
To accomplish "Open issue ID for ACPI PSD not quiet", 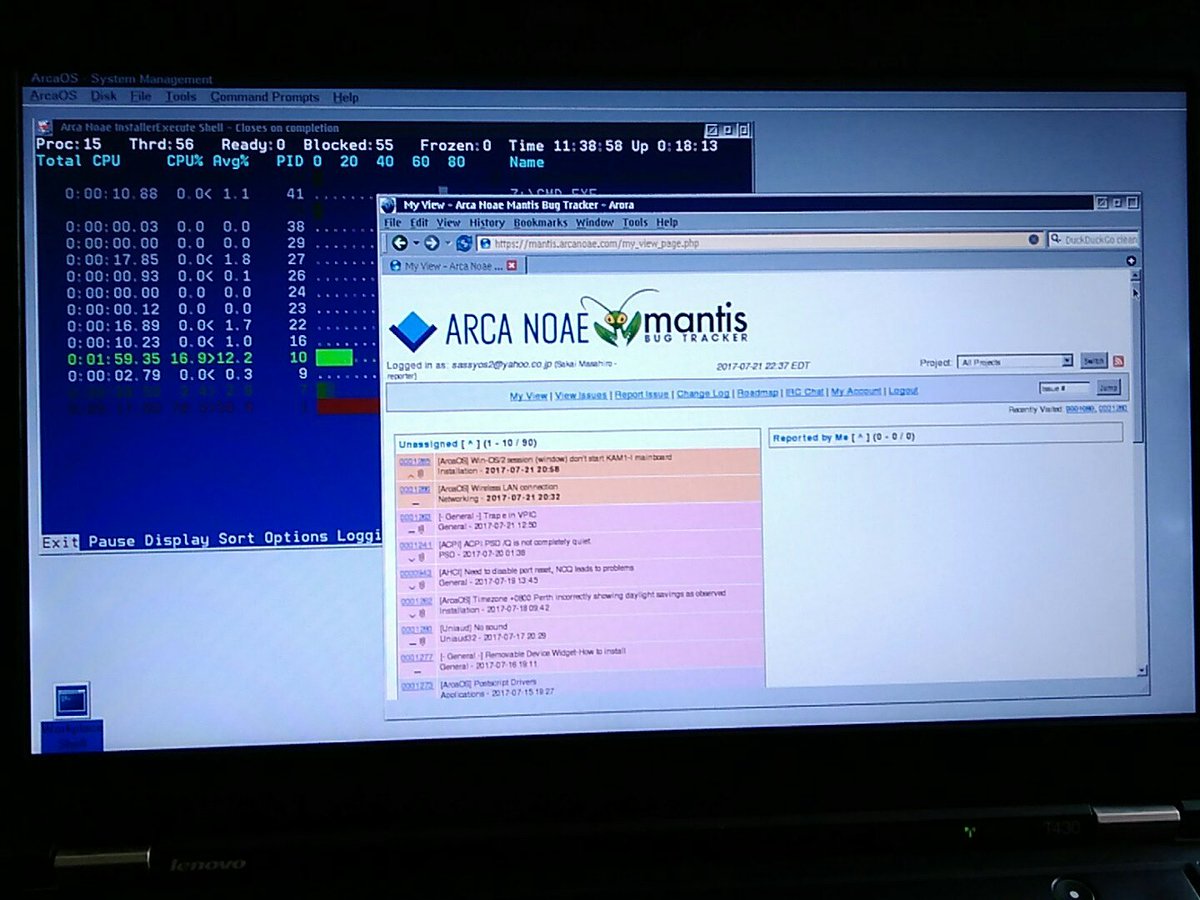I will 416,545.
